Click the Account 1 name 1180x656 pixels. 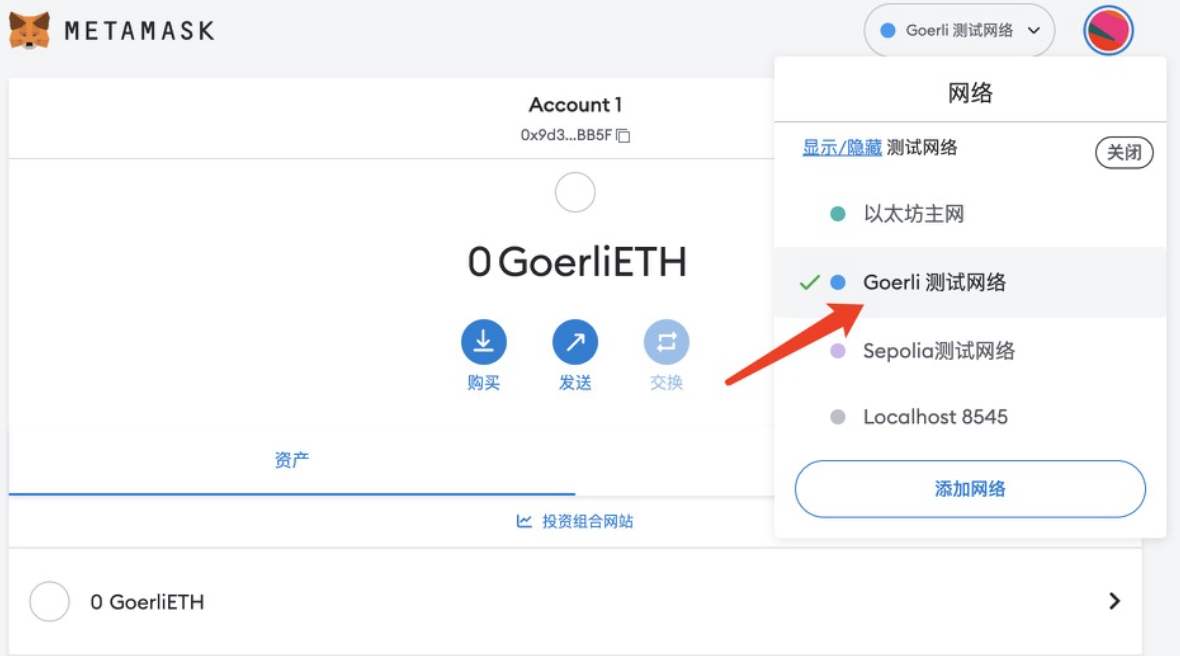[x=575, y=105]
